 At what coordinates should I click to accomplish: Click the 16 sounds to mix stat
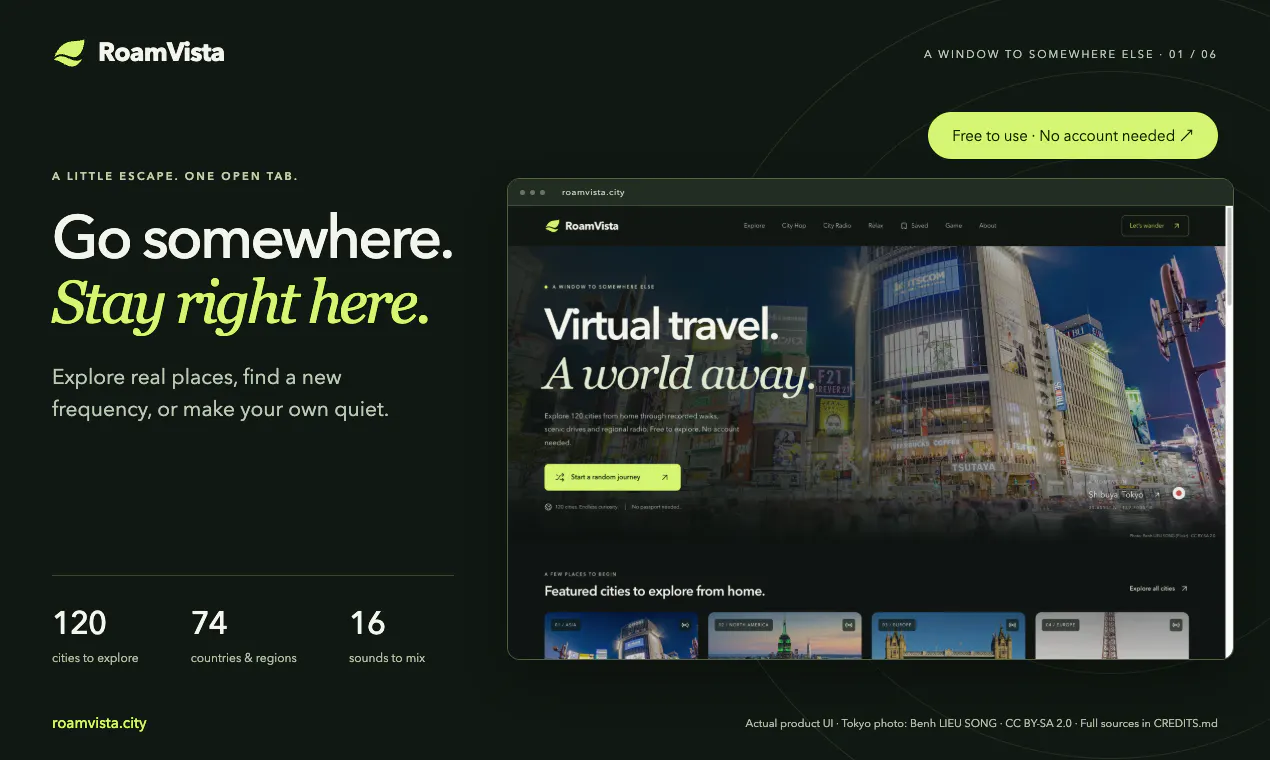coord(387,636)
